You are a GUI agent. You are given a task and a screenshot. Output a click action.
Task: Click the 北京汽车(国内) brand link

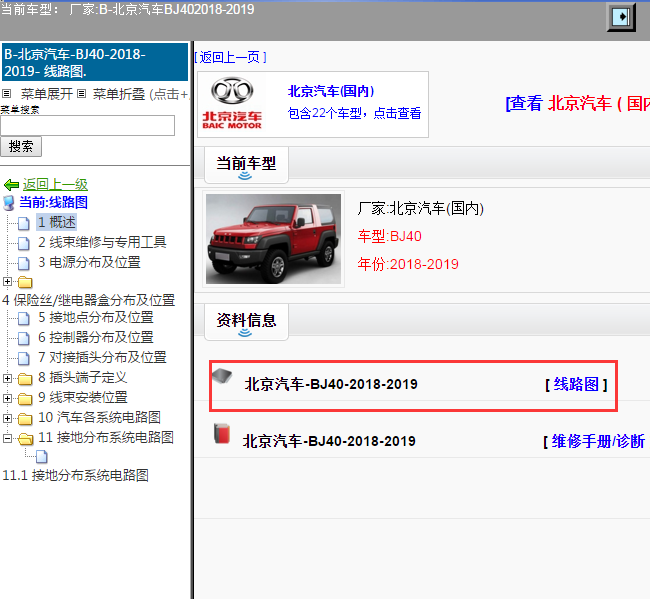tap(331, 91)
